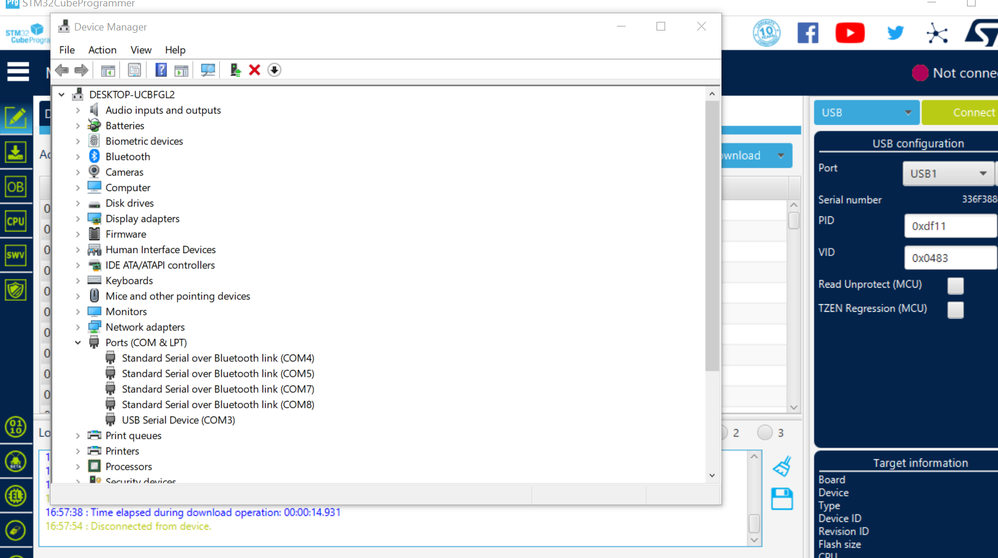This screenshot has width=998, height=558.
Task: Click the log panel scrollbar up arrow
Action: pos(754,457)
